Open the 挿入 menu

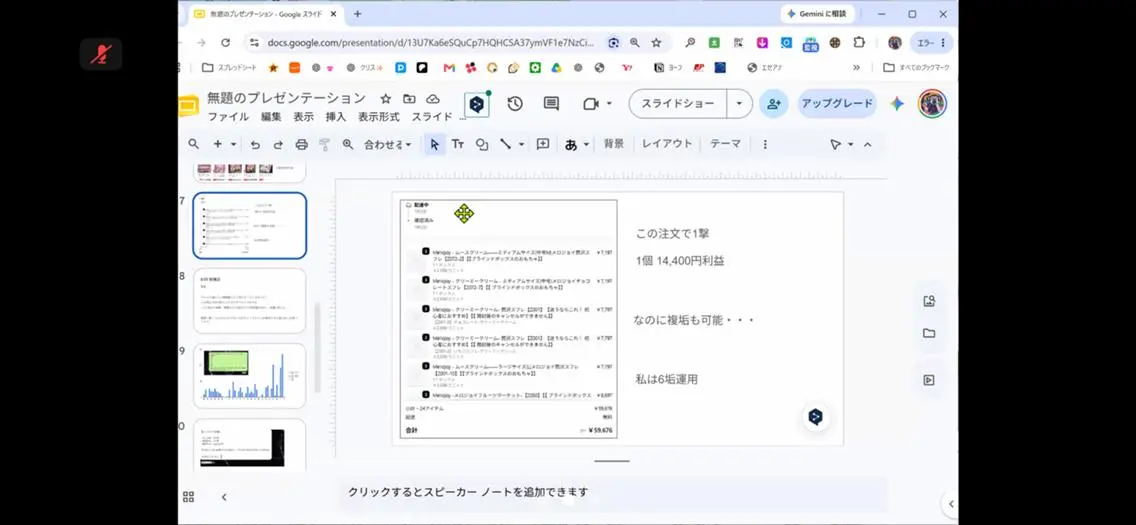tap(336, 117)
